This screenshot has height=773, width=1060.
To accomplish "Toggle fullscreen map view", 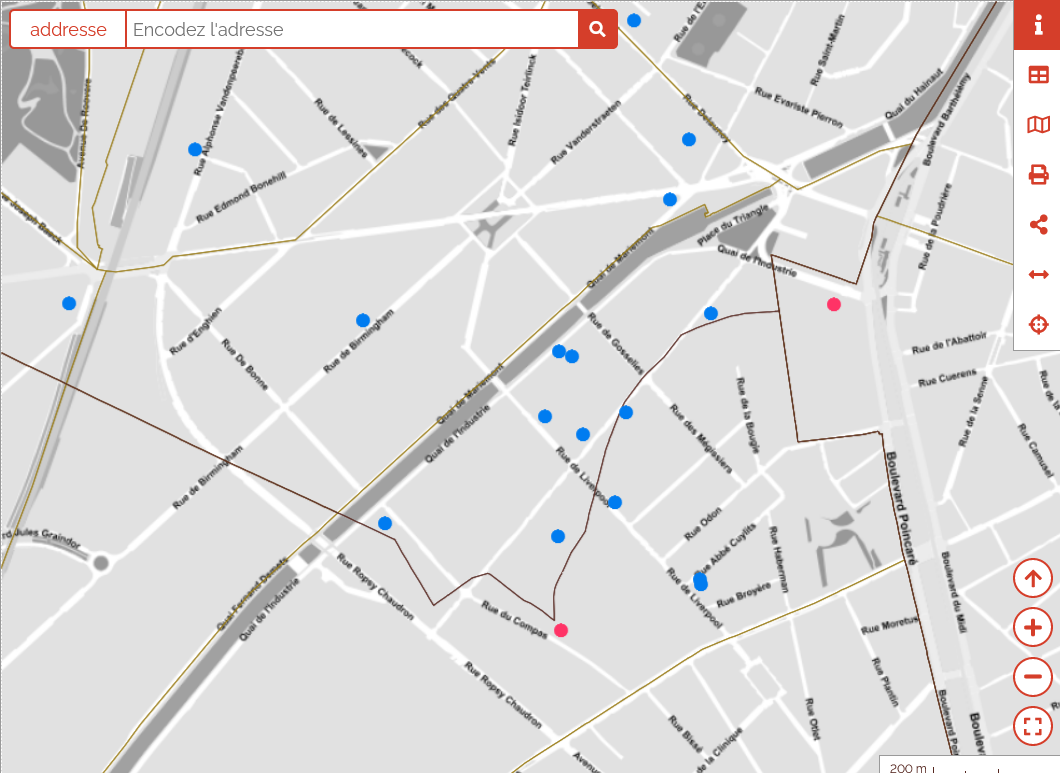I will 1033,726.
